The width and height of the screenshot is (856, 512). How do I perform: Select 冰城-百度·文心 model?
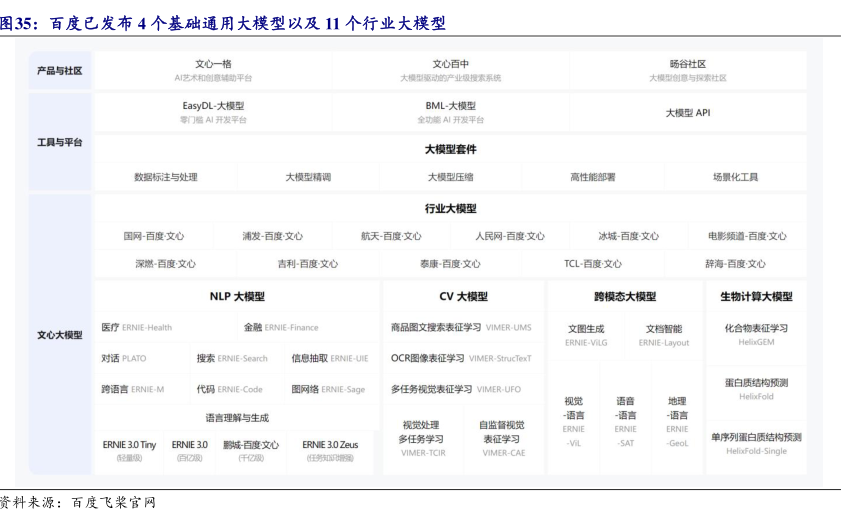628,236
